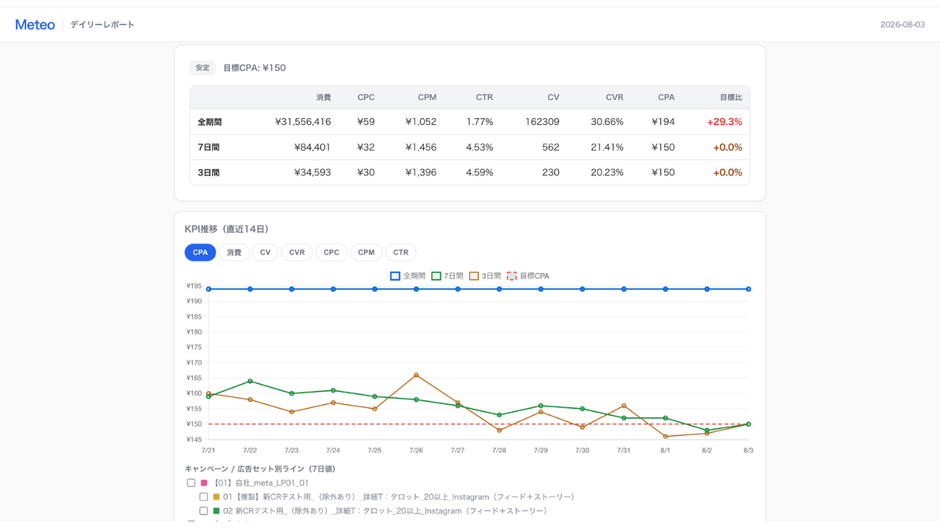Click the 162309 CV value
The image size is (940, 528).
(x=542, y=122)
